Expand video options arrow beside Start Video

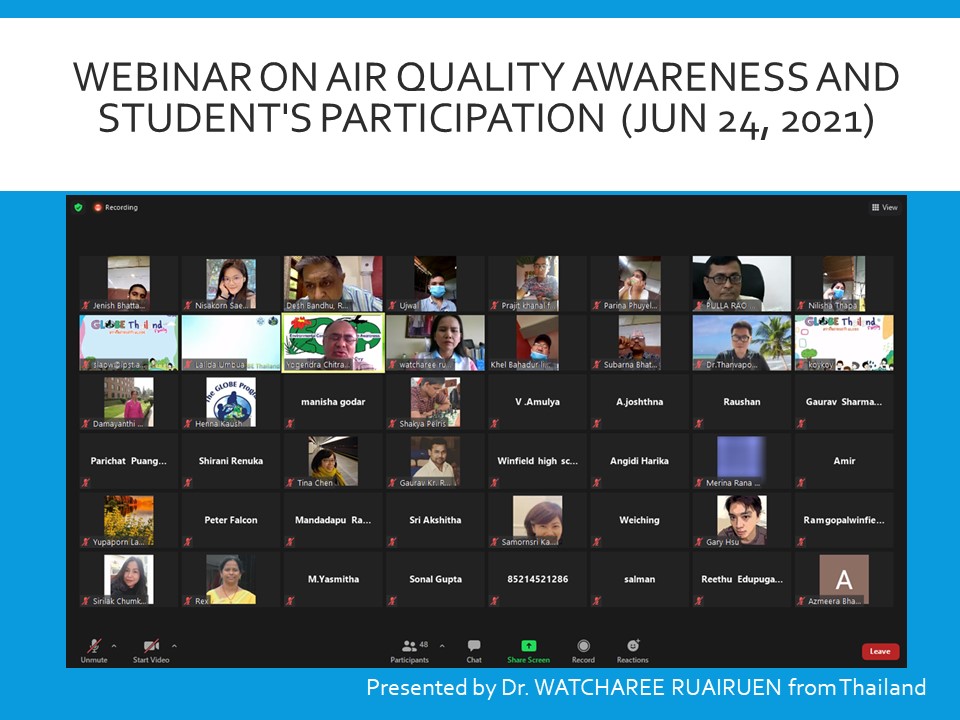[x=174, y=645]
